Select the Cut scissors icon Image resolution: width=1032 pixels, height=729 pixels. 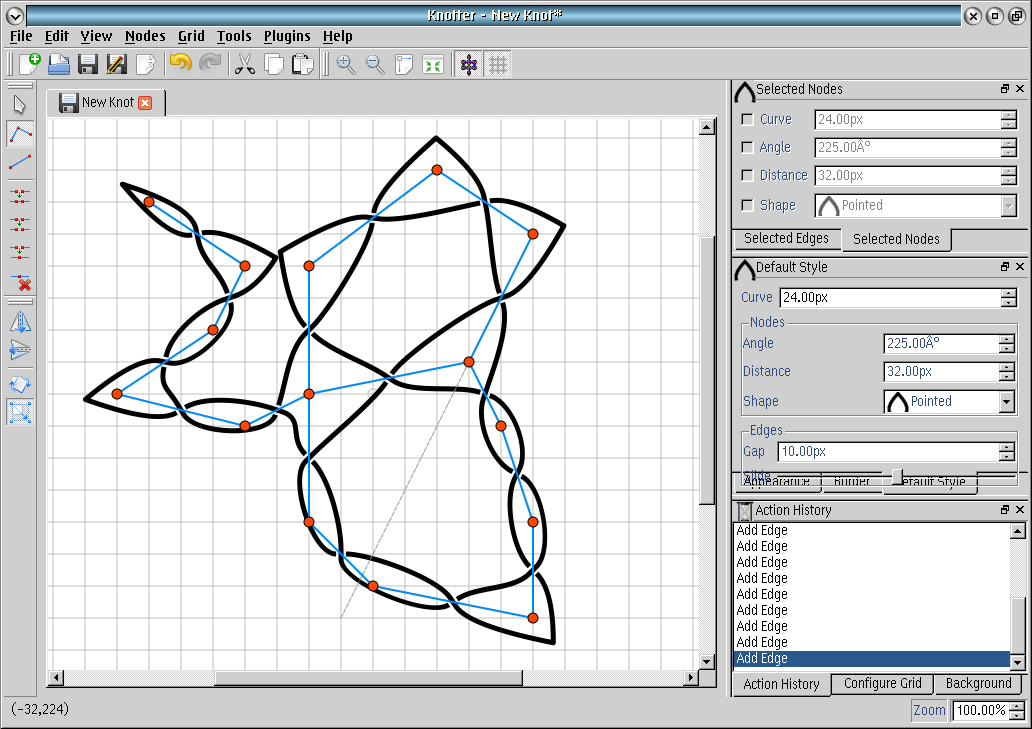[x=244, y=64]
